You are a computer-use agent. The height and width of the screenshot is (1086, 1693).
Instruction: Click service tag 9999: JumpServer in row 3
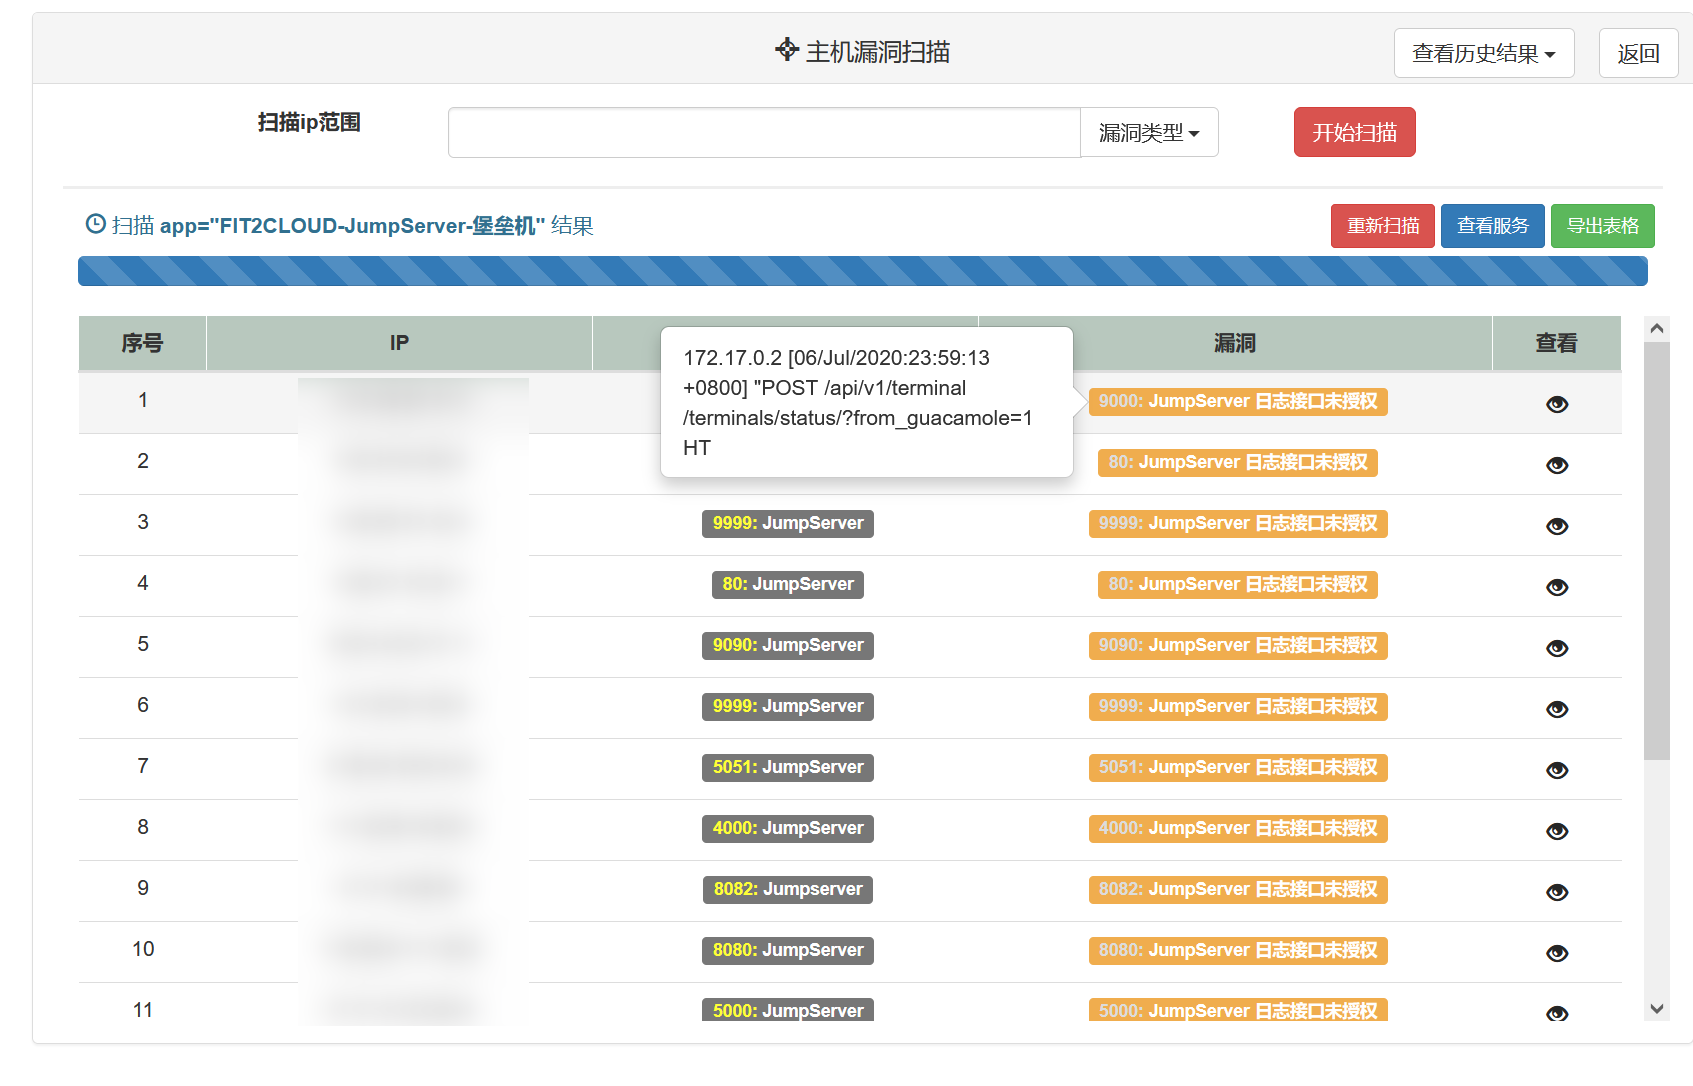(788, 523)
